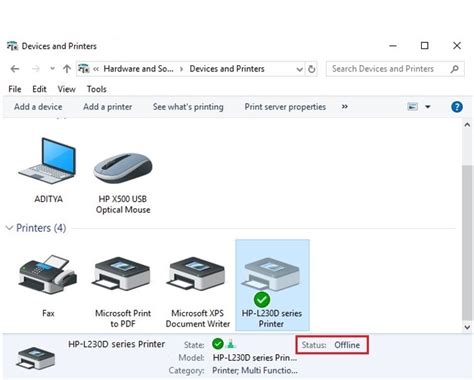Click the scrollbar down arrow
474x380 pixels.
[467, 327]
